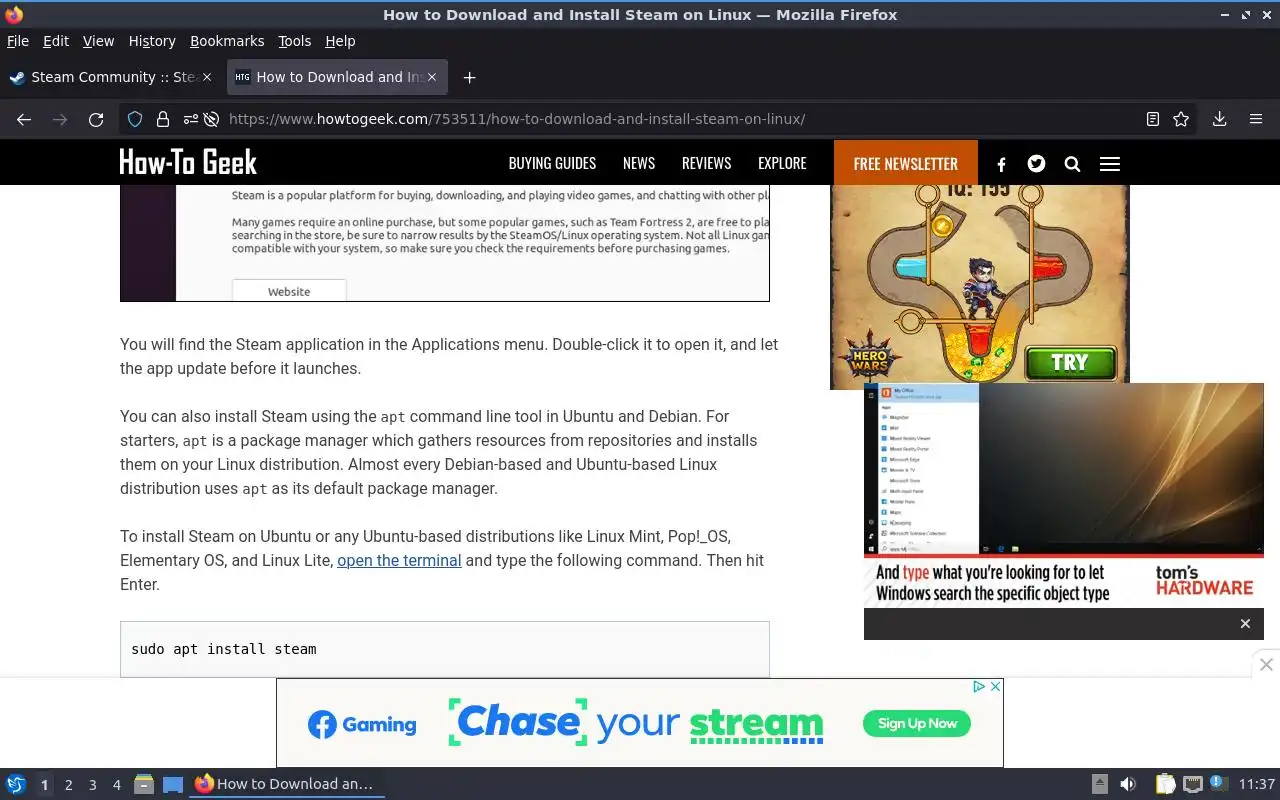Close the Tom's Hardware video popup
Viewport: 1280px width, 800px height.
coord(1245,624)
